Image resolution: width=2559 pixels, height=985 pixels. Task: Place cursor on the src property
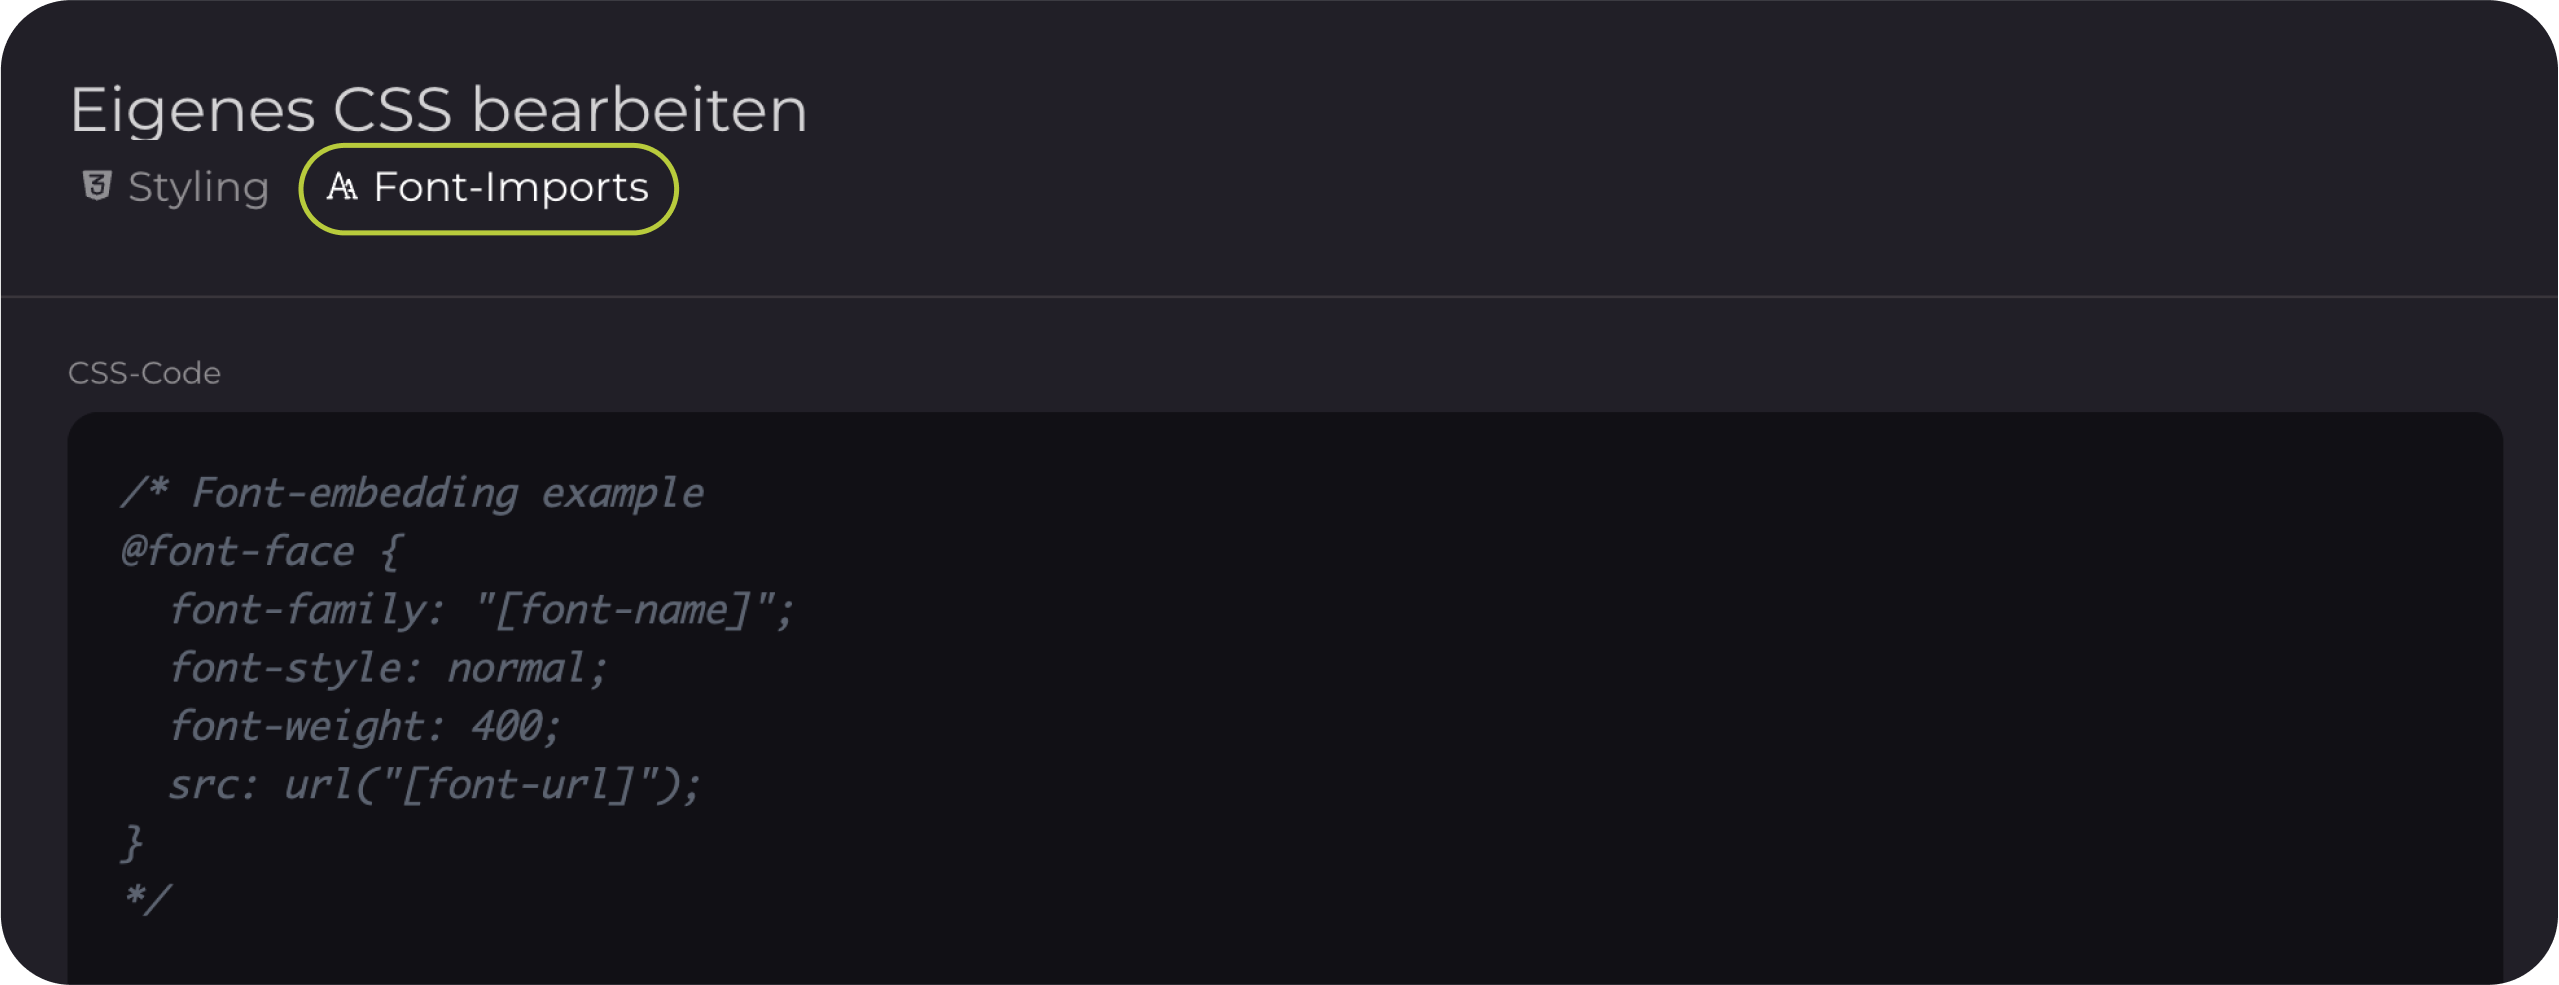pos(203,785)
